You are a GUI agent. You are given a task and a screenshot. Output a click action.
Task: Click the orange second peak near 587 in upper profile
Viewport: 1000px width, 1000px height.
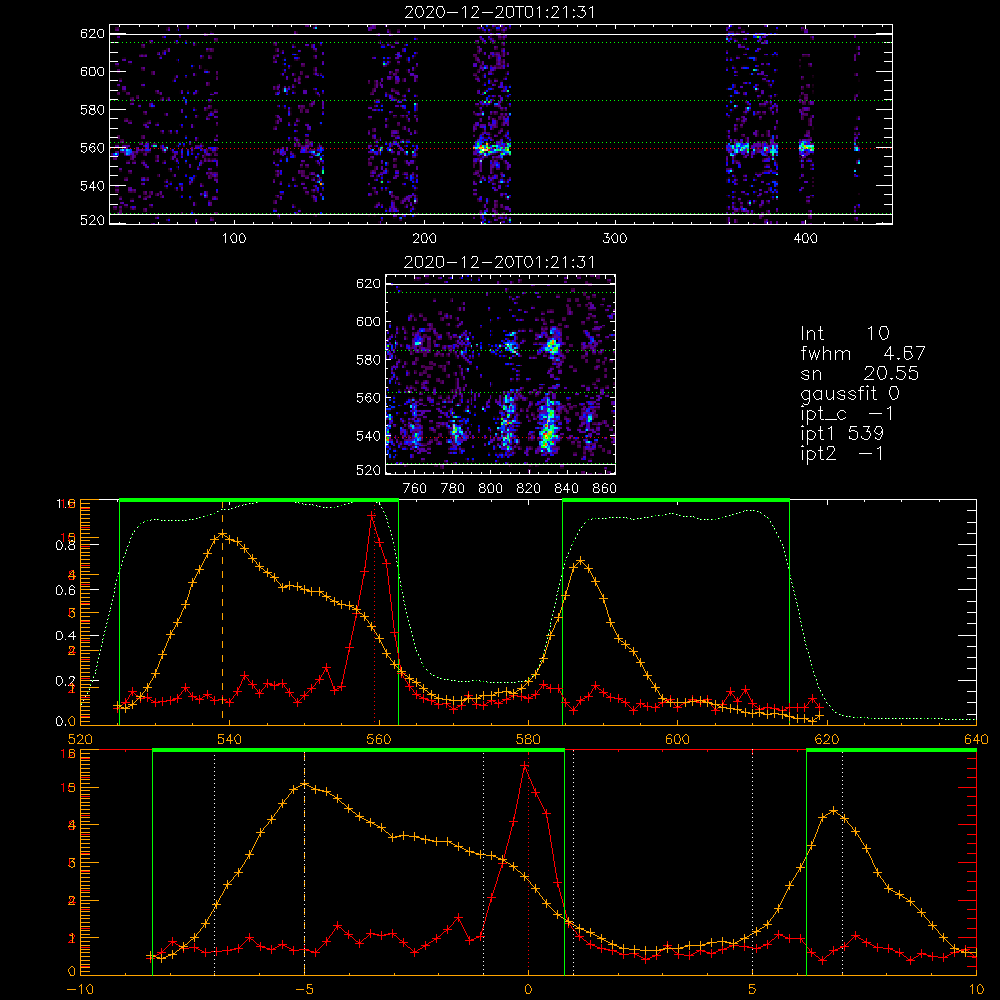[x=580, y=561]
